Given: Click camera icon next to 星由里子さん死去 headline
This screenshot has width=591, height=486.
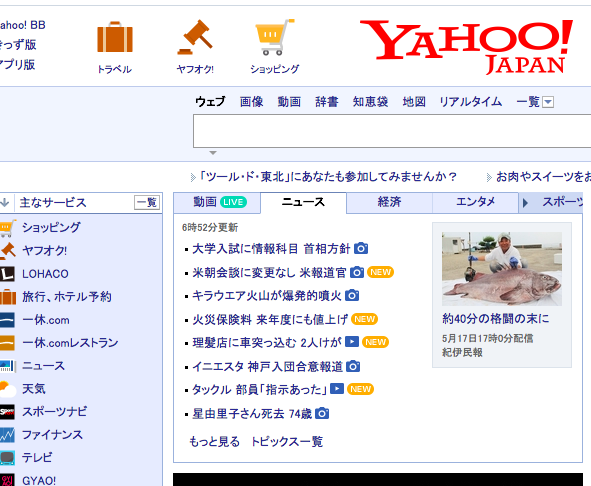Looking at the screenshot, I should (x=322, y=414).
